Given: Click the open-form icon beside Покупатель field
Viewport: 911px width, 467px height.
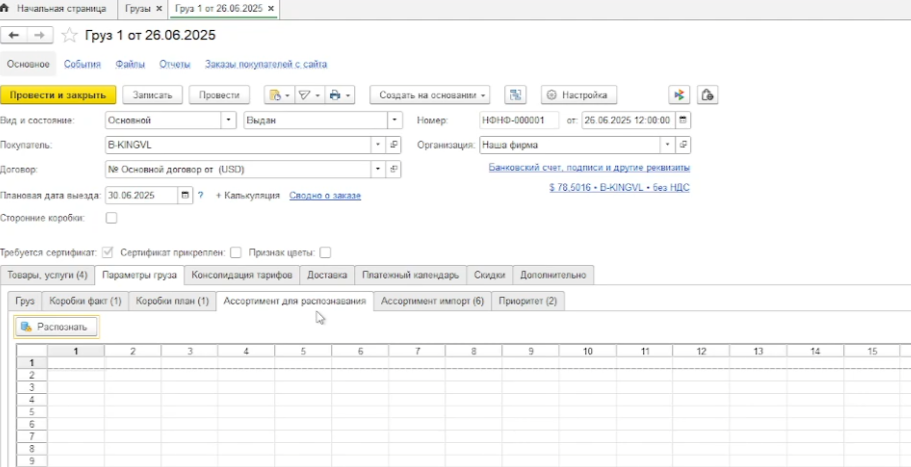Looking at the screenshot, I should point(394,145).
